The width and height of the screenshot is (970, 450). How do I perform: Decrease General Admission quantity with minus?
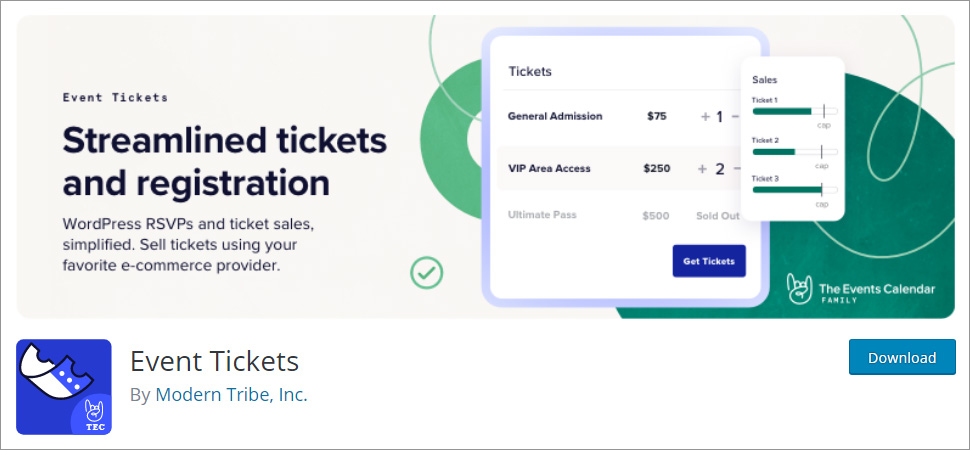(x=736, y=116)
